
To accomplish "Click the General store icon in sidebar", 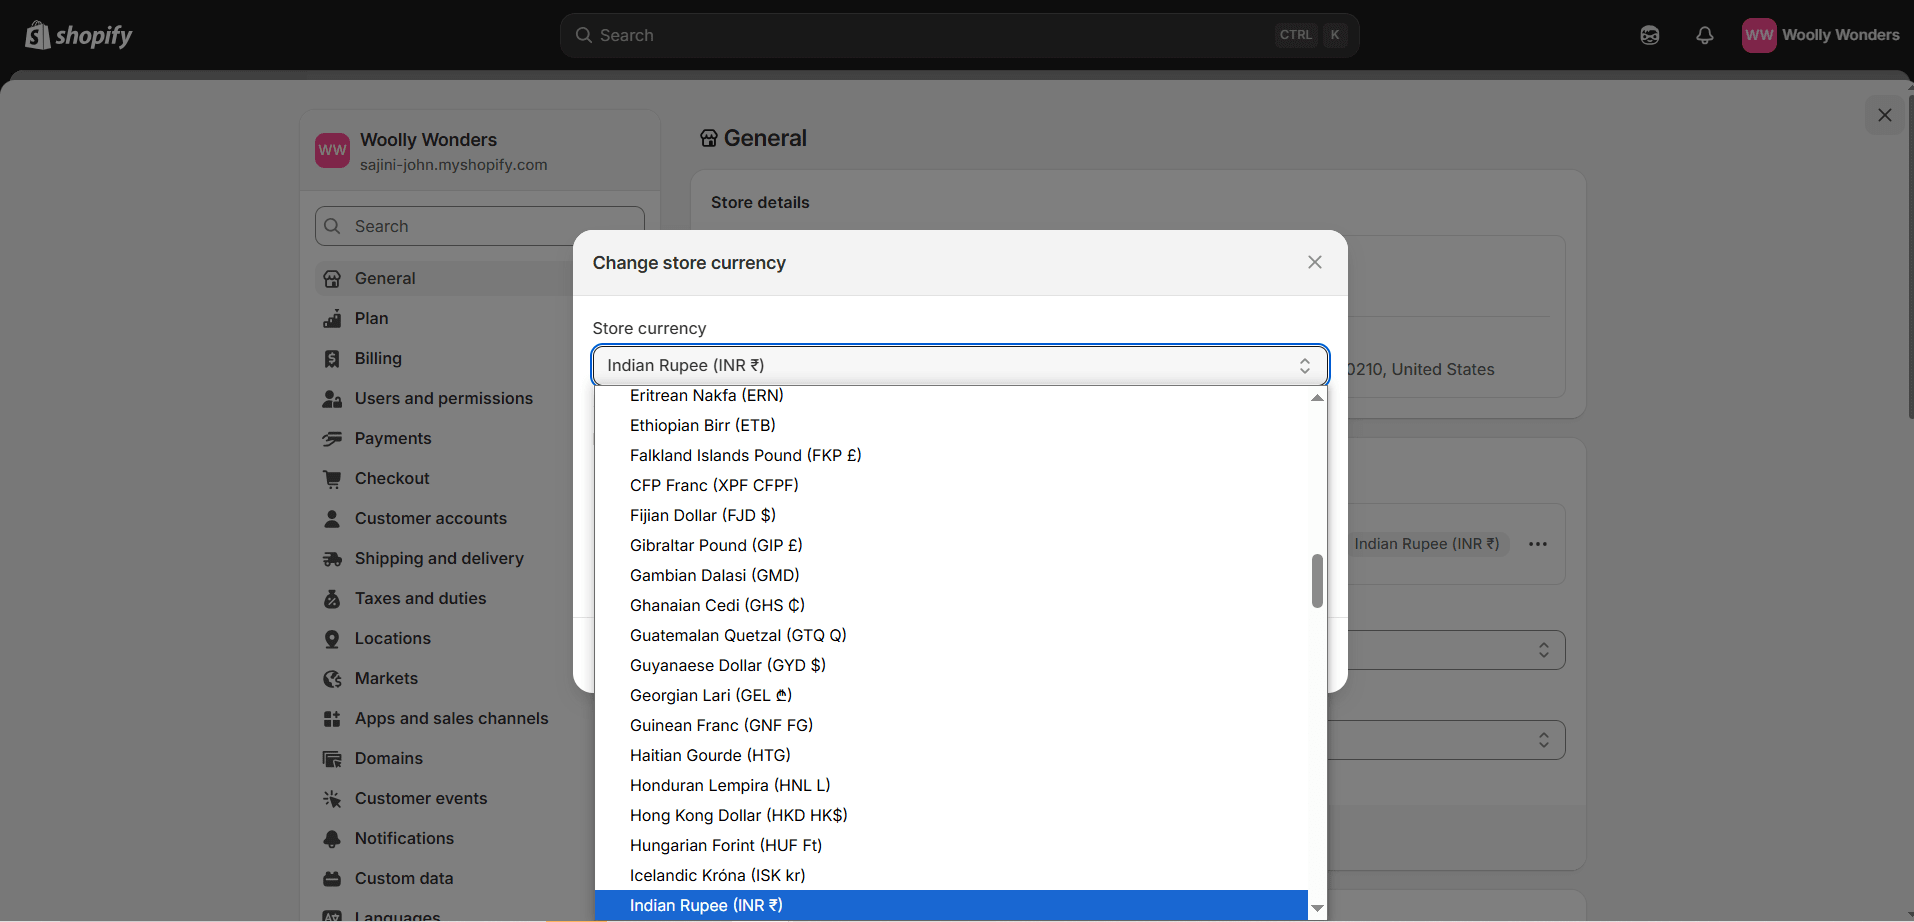I will 332,279.
